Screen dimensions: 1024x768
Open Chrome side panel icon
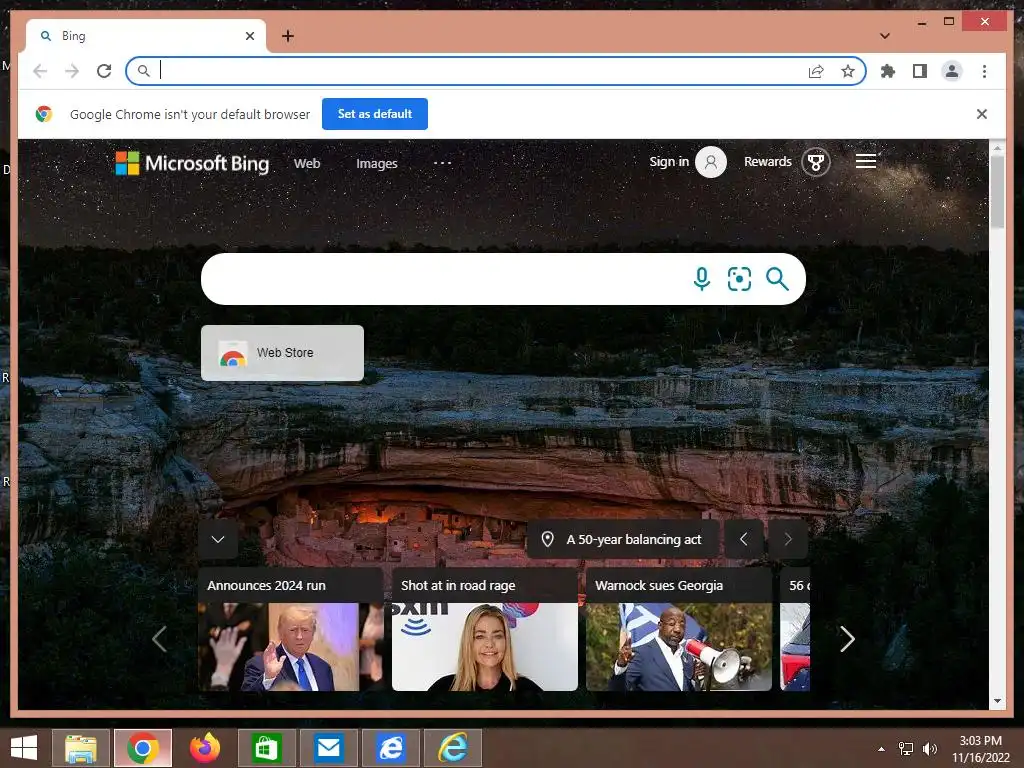[920, 71]
